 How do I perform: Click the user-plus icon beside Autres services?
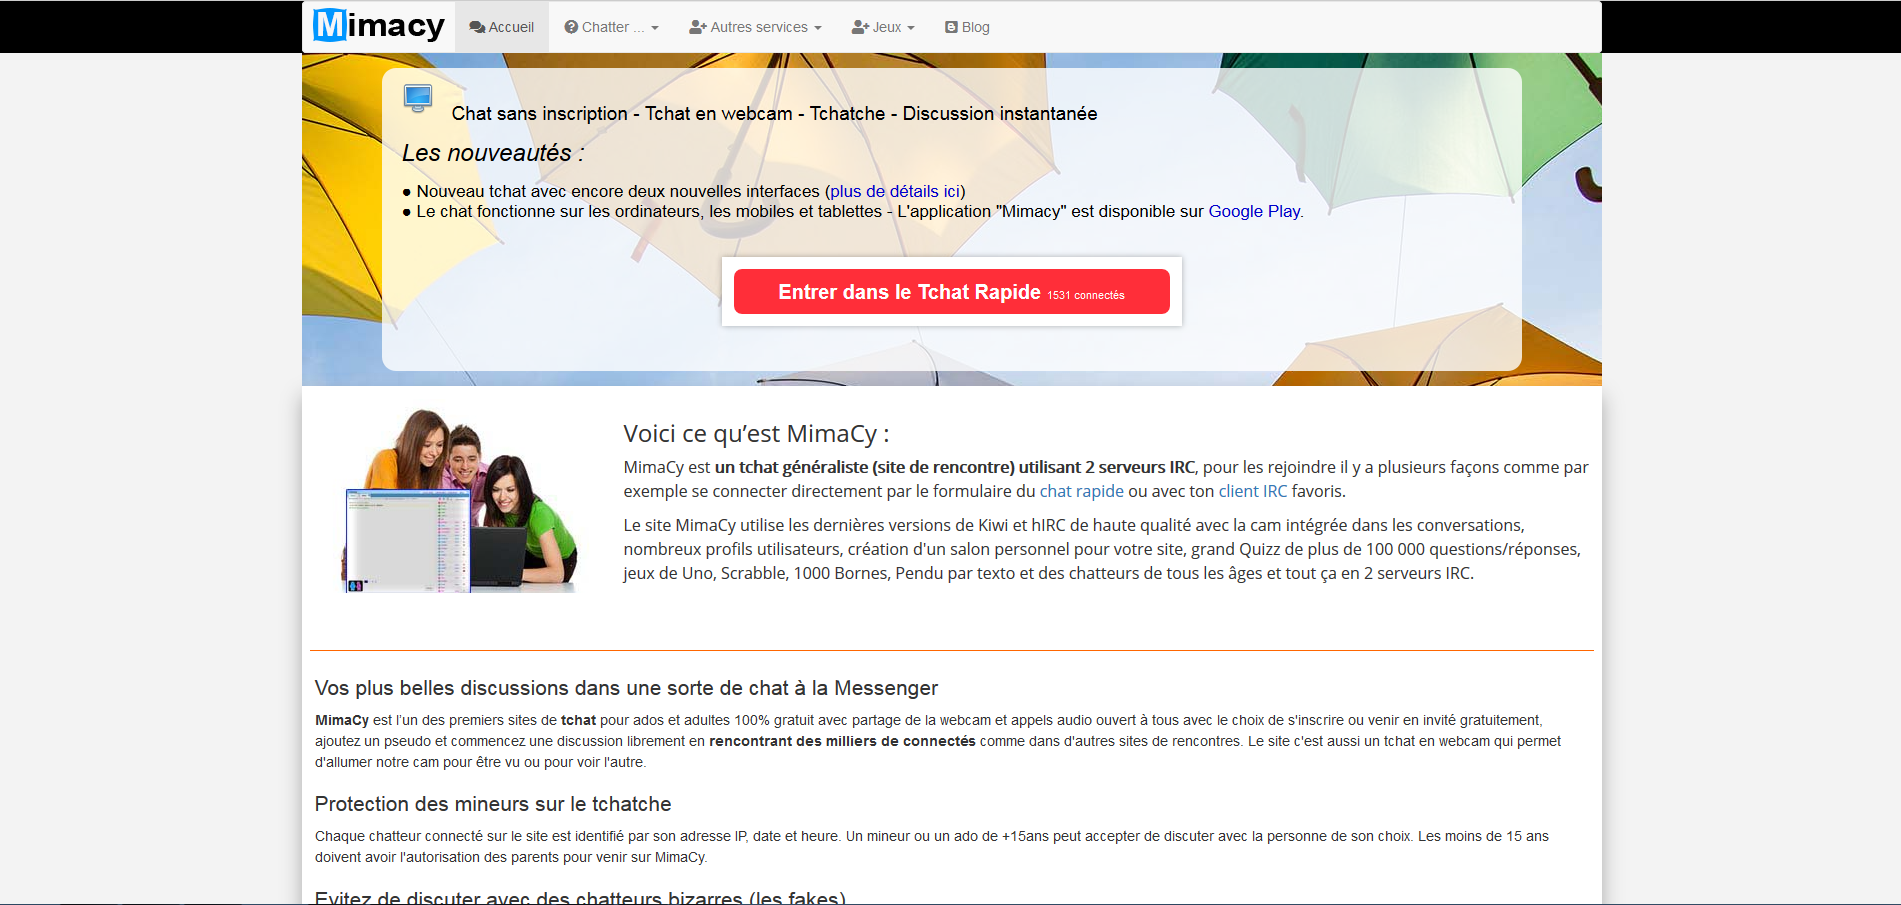click(x=698, y=27)
